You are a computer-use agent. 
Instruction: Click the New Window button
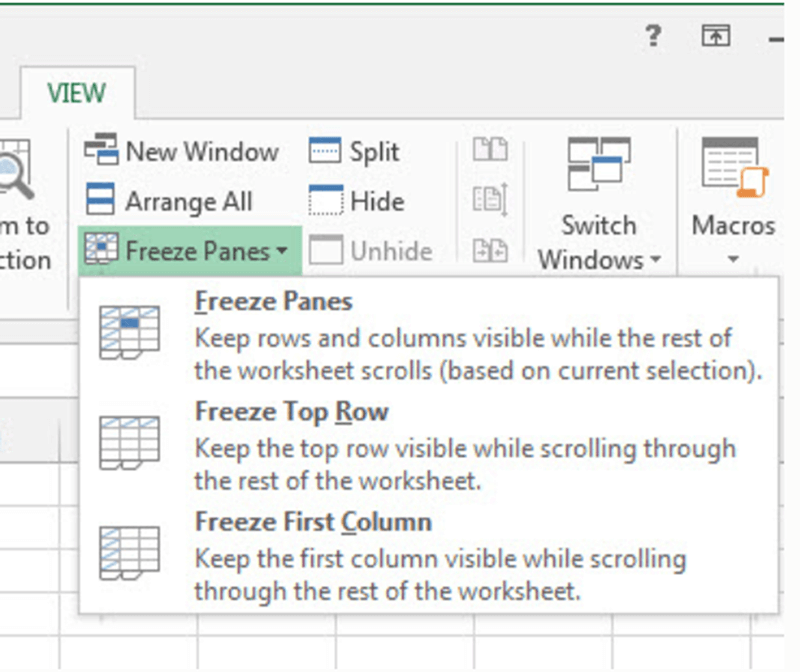pos(181,151)
